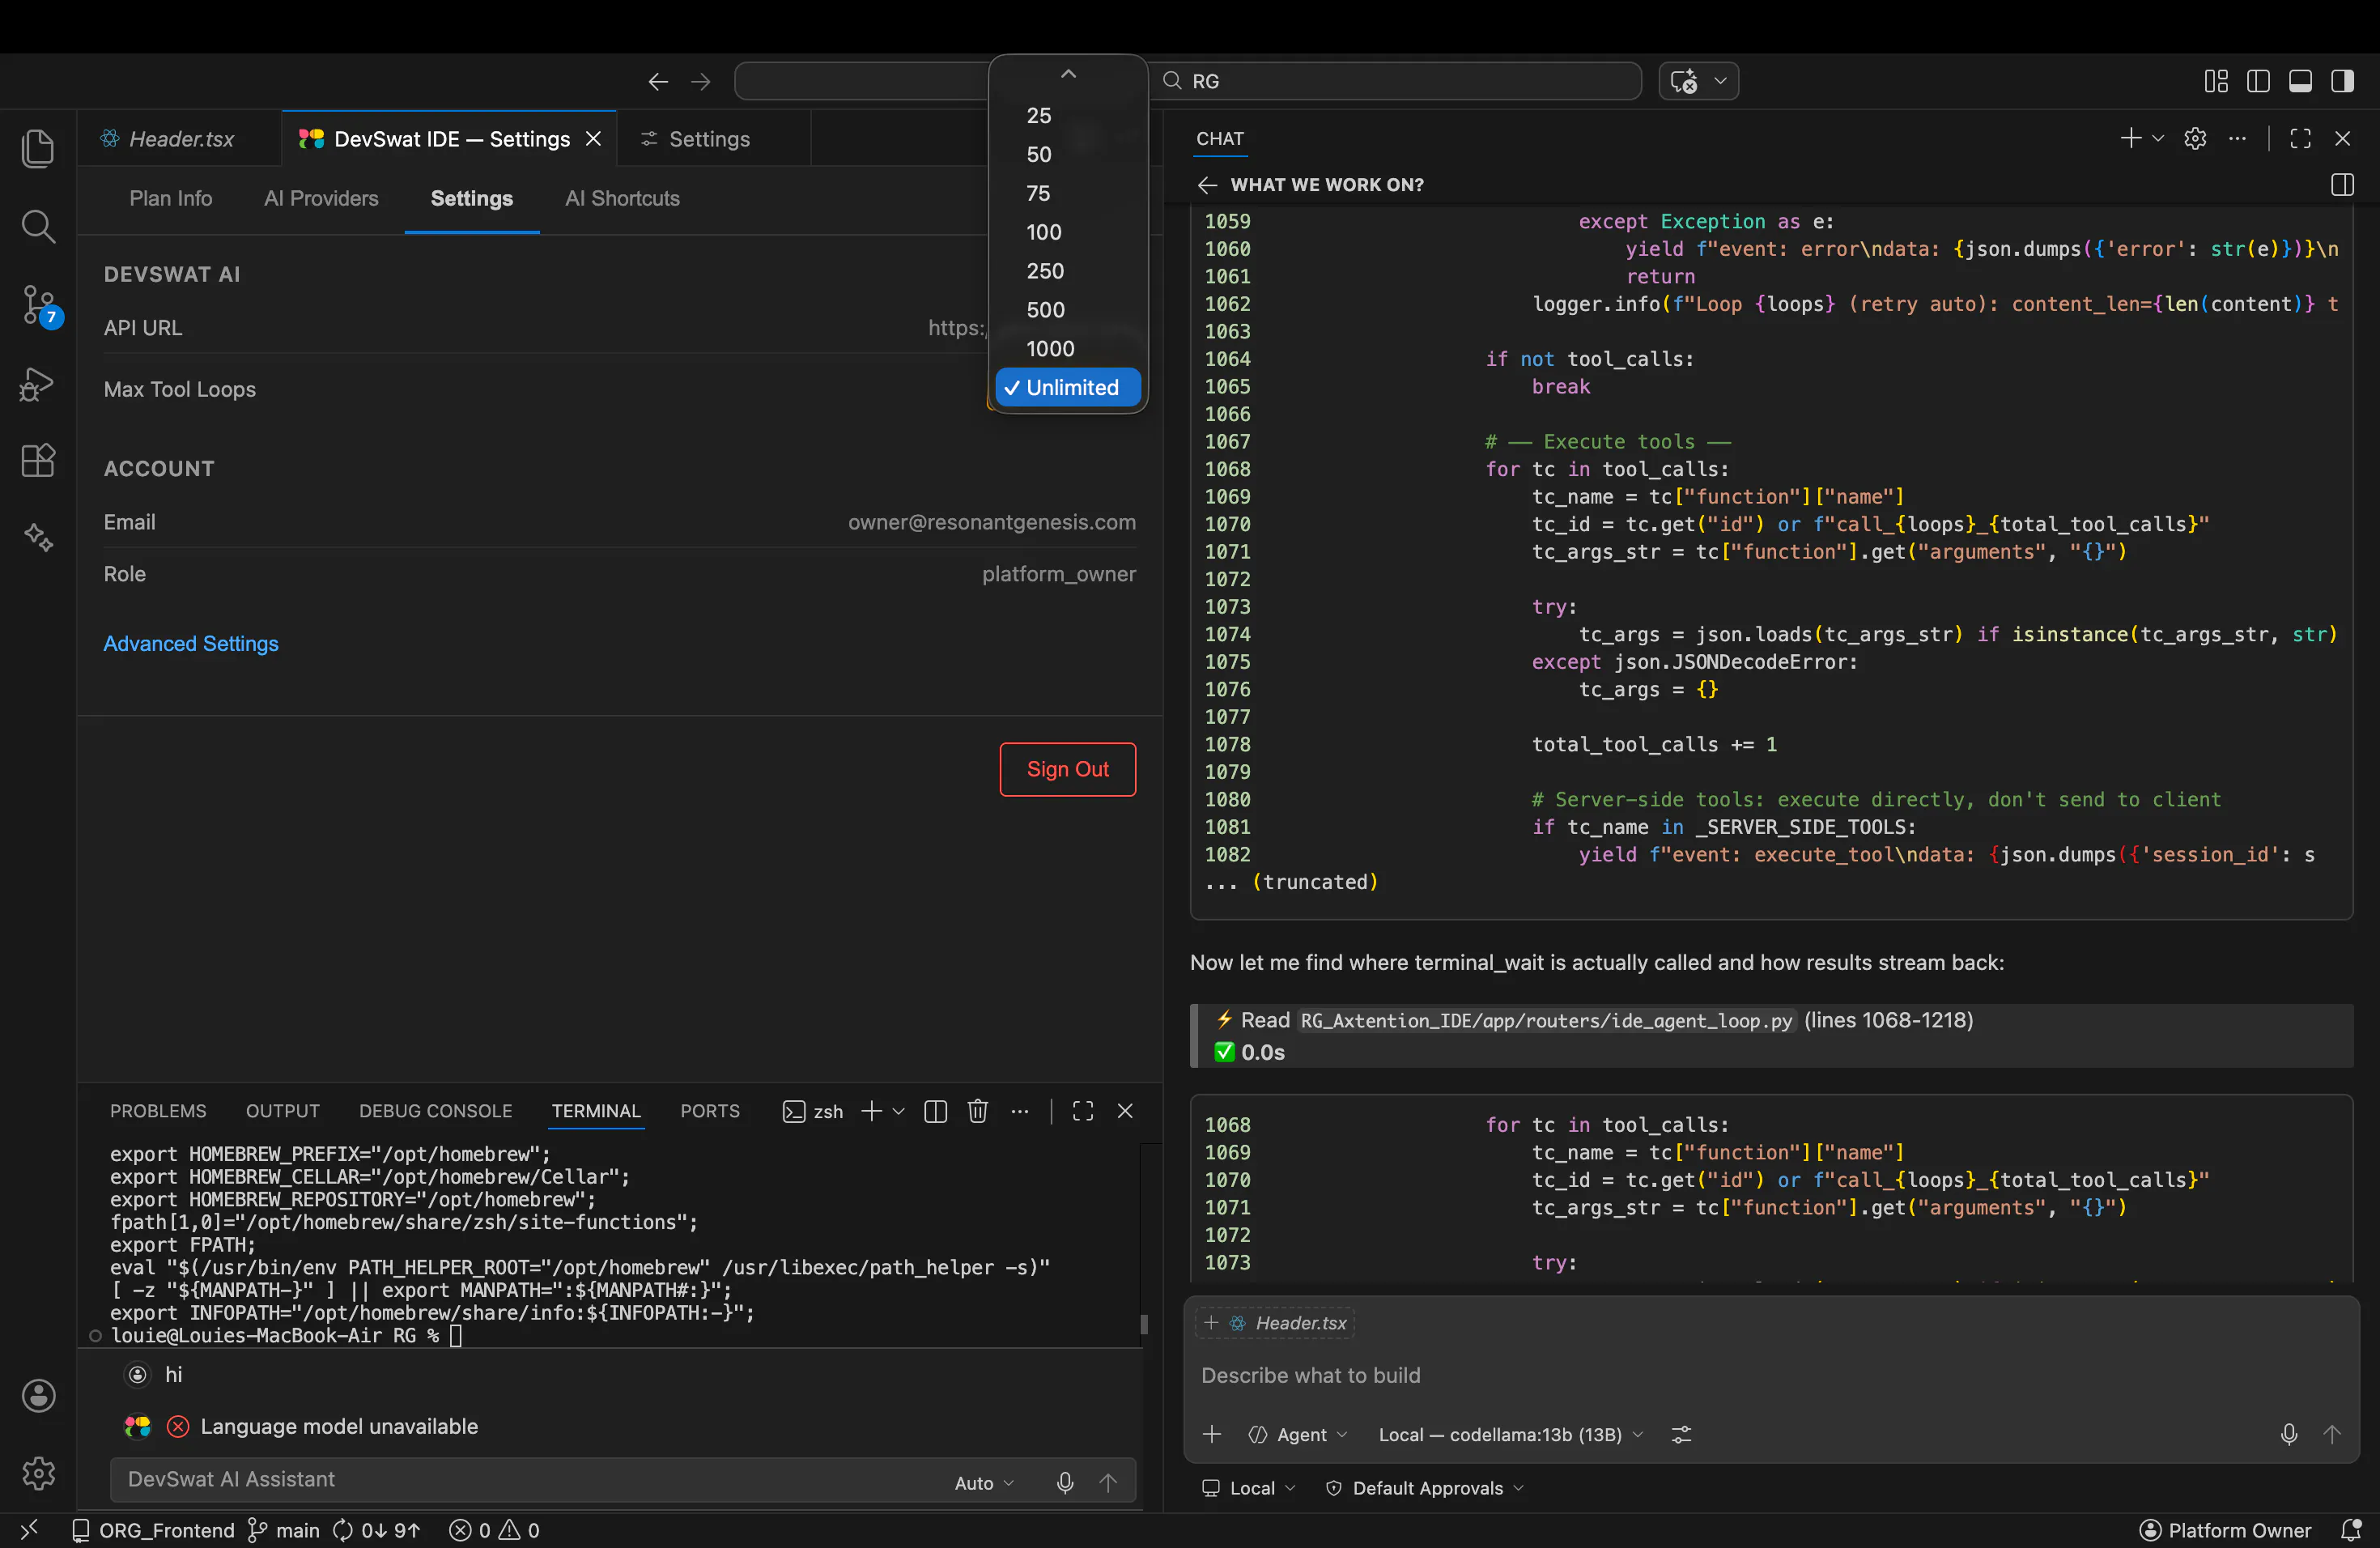Maximize the terminal panel
Image resolution: width=2380 pixels, height=1548 pixels.
(x=1082, y=1111)
